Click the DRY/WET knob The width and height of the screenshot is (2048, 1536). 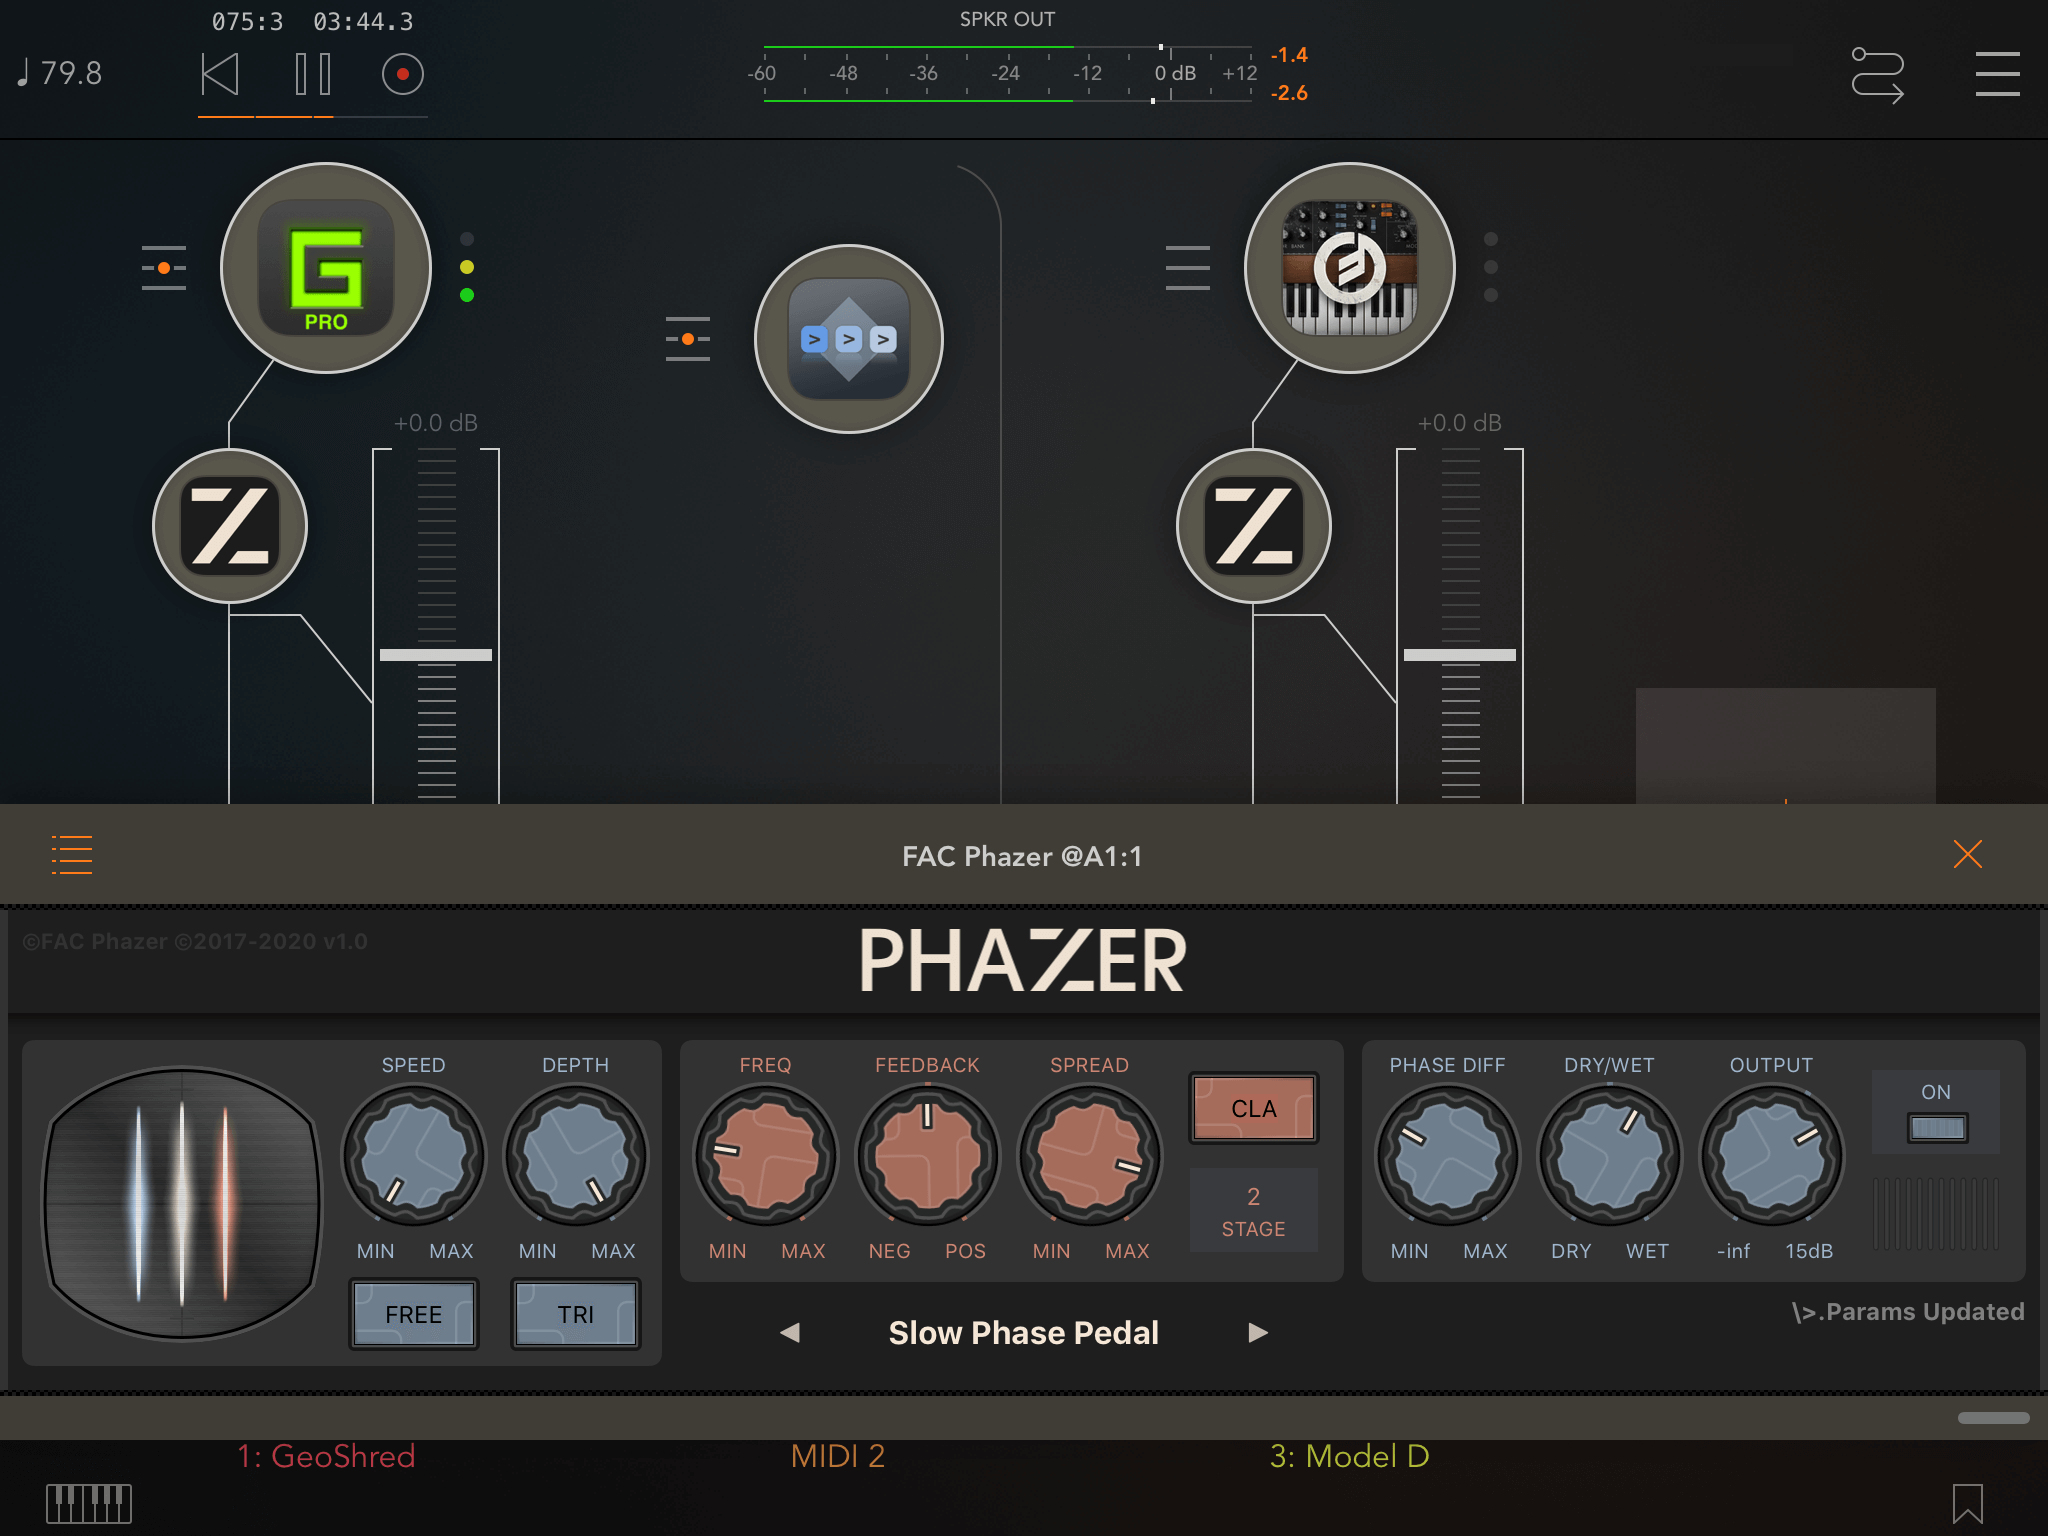click(x=1610, y=1156)
